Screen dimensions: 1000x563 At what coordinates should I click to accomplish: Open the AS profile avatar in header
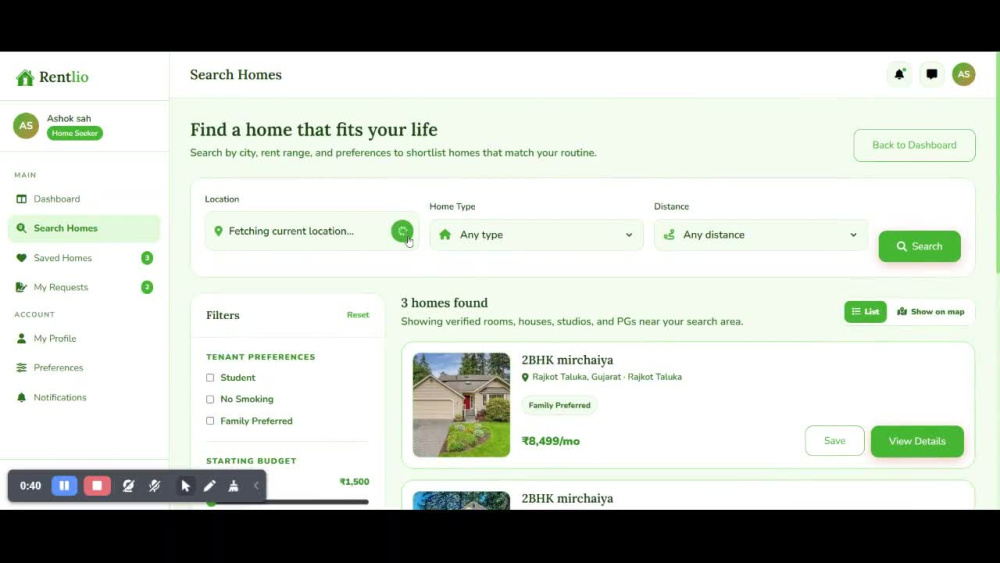[x=964, y=75]
